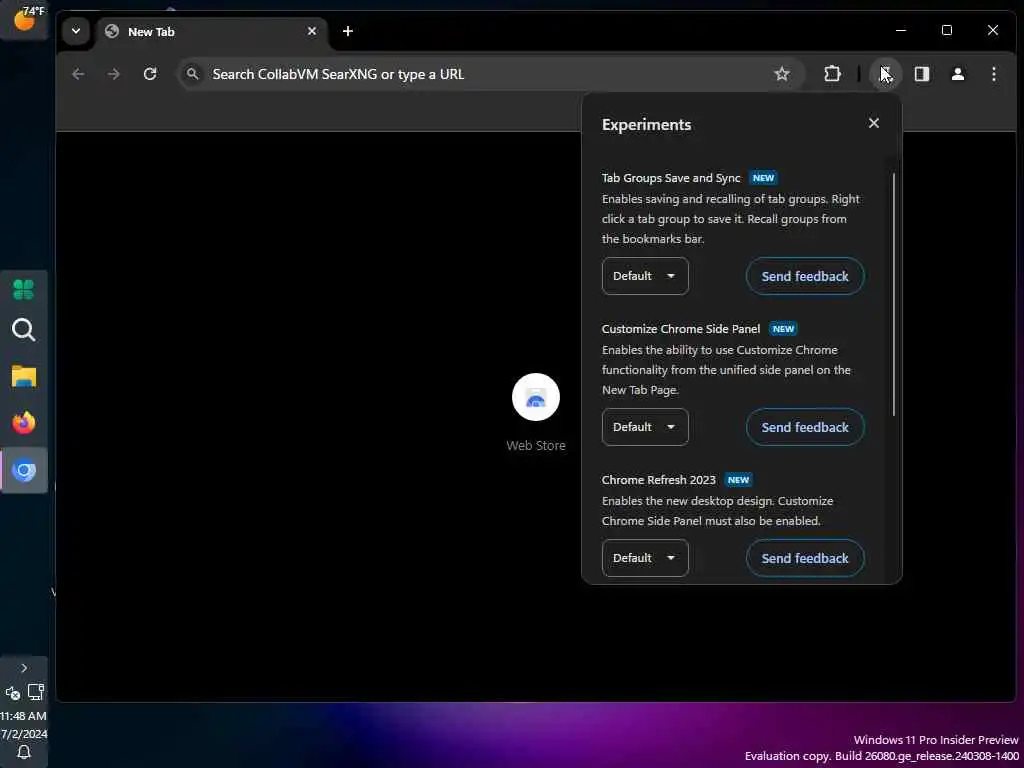Close the Experiments popup
This screenshot has height=768, width=1024.
tap(874, 123)
